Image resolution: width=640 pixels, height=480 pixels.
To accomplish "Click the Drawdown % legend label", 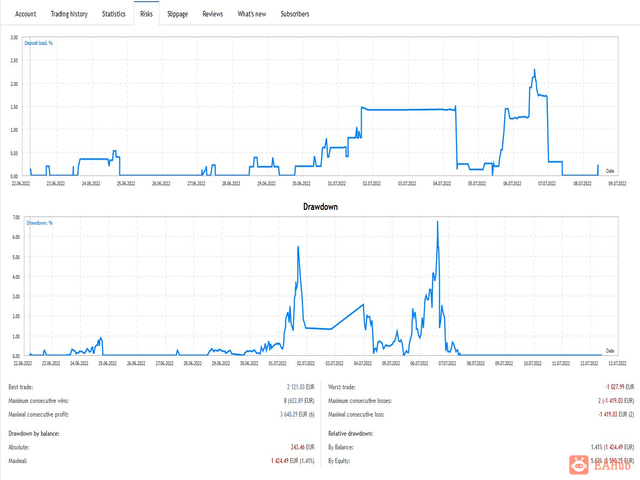I will point(40,223).
